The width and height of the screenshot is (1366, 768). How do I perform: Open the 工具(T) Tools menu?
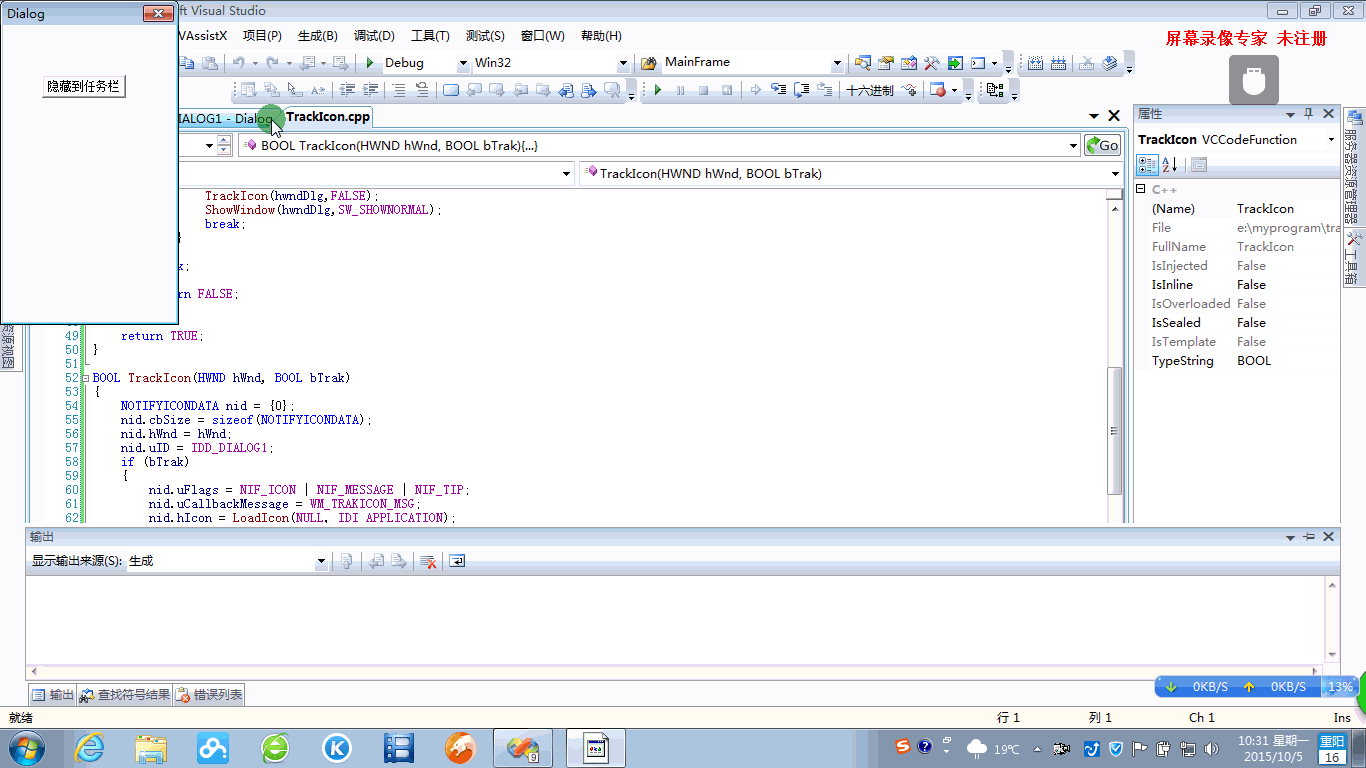[430, 36]
